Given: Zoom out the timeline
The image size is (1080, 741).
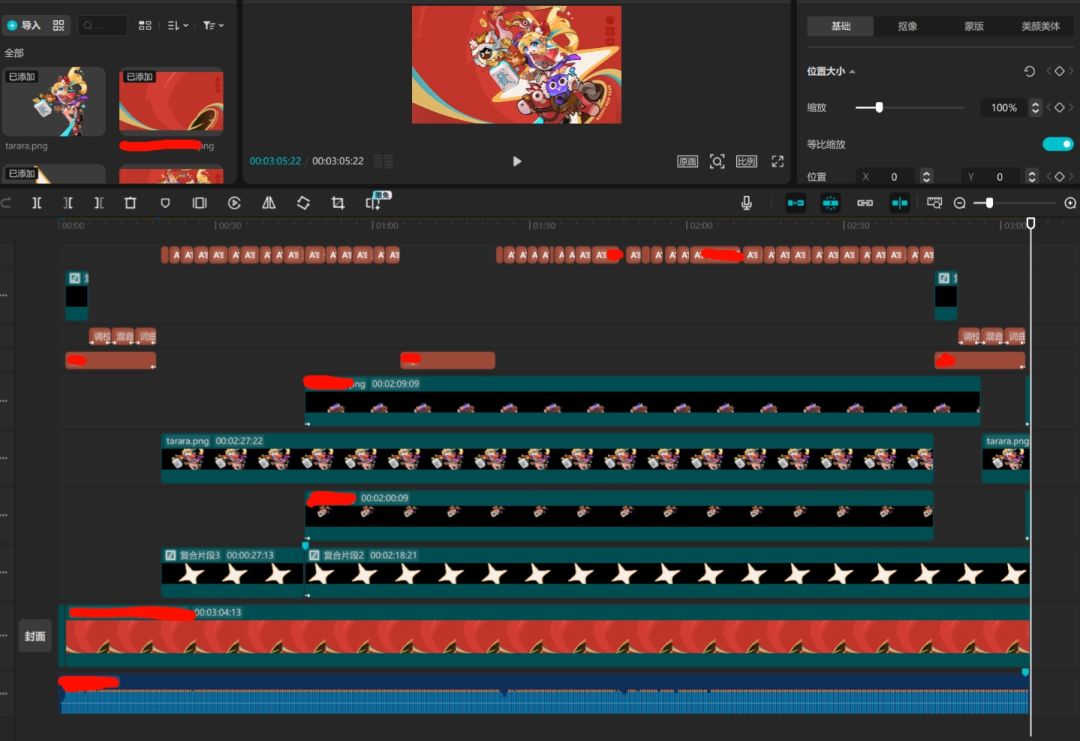Looking at the screenshot, I should pyautogui.click(x=959, y=203).
